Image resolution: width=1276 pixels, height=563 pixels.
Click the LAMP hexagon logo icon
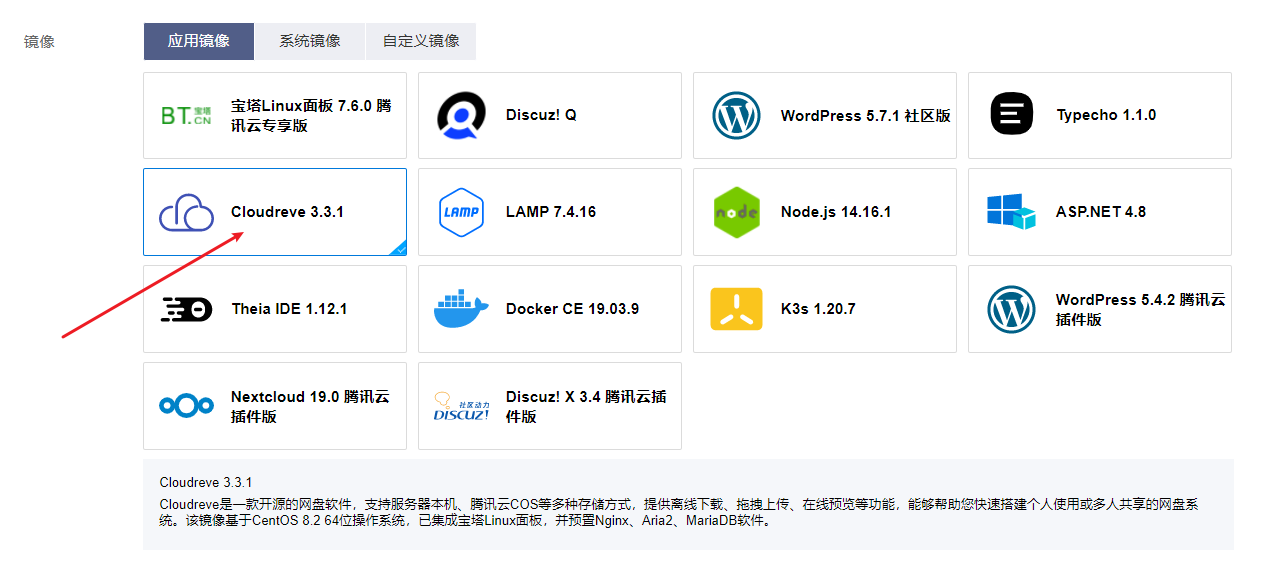coord(462,212)
